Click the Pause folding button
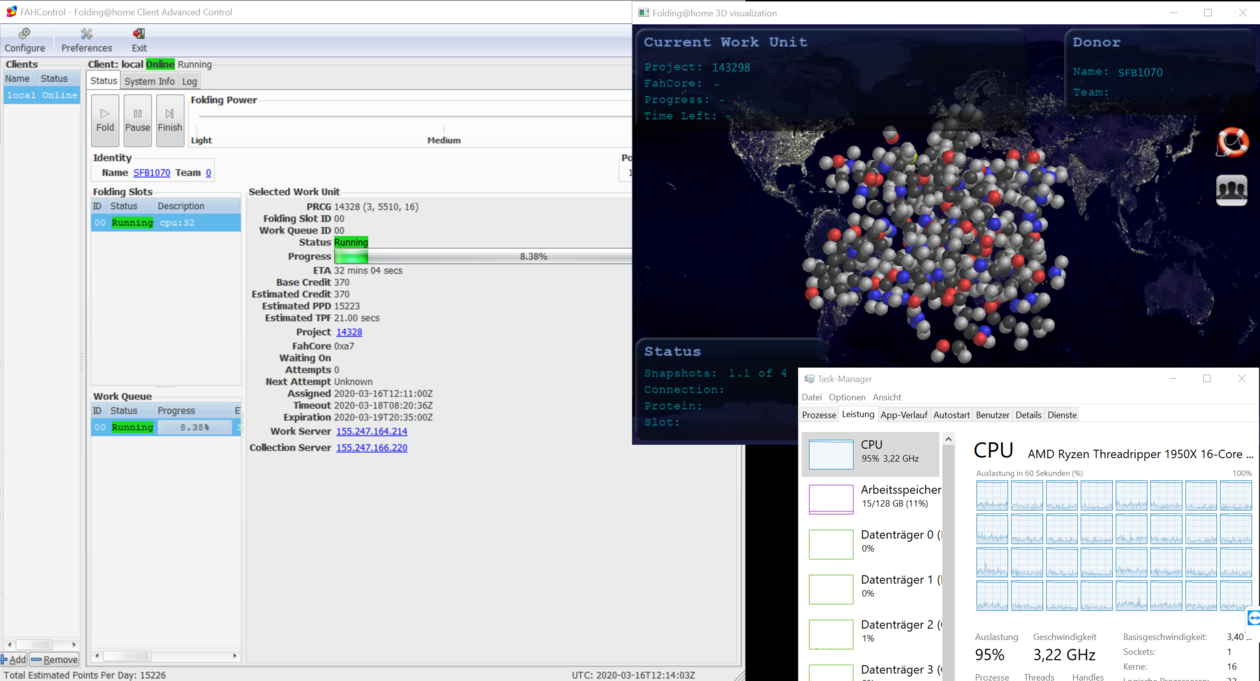 (x=138, y=120)
